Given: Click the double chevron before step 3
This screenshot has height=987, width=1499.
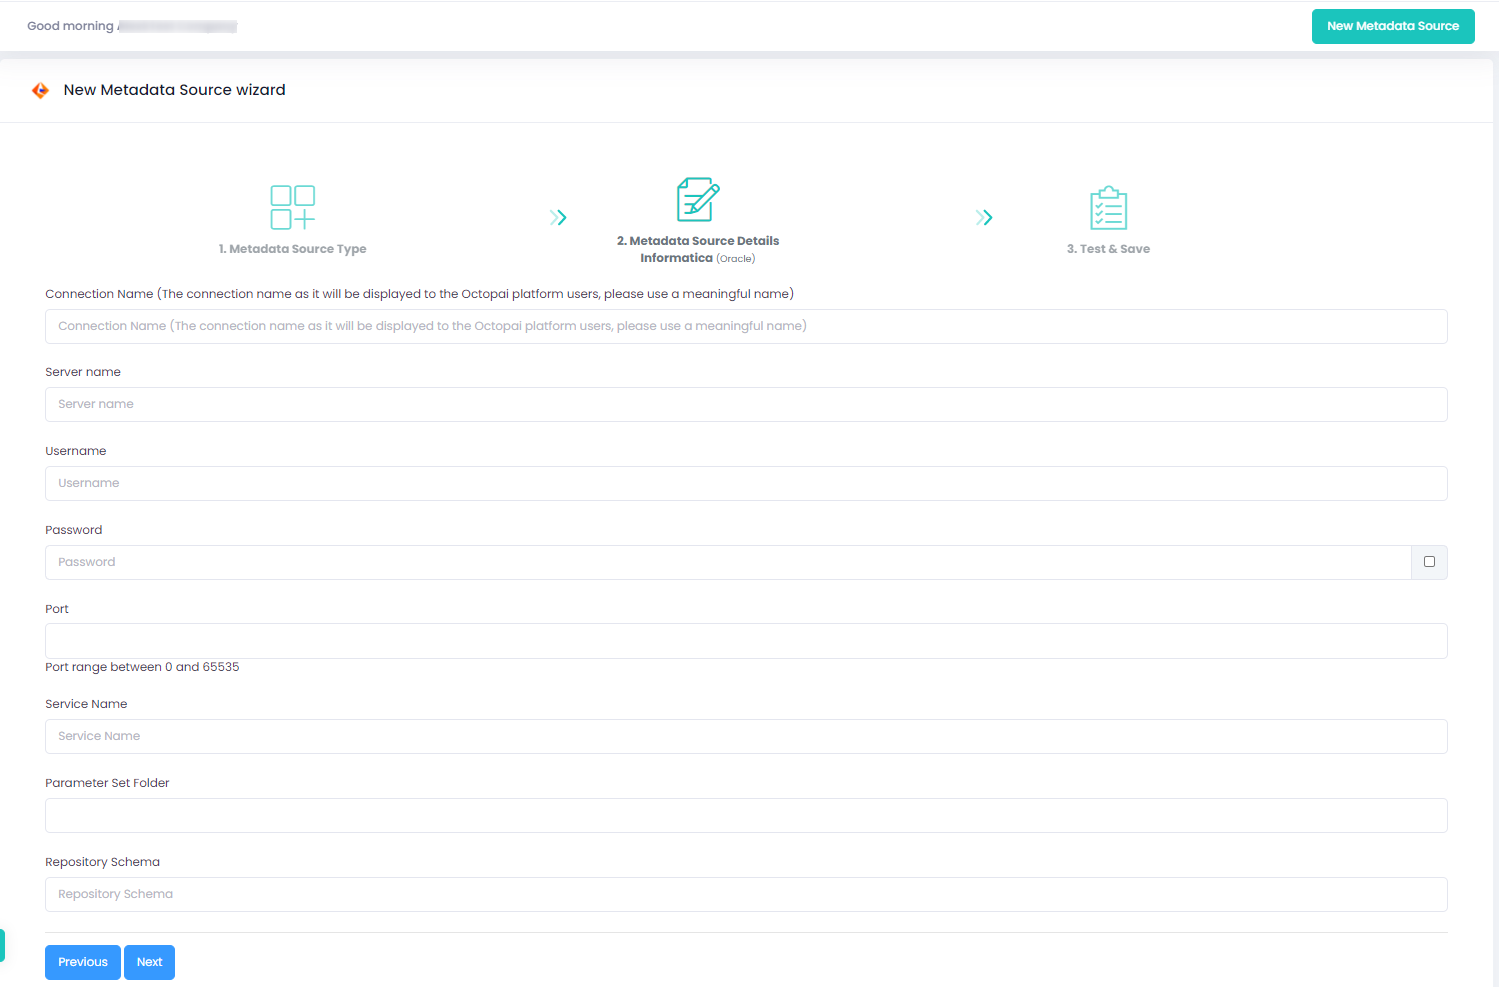Looking at the screenshot, I should (984, 218).
